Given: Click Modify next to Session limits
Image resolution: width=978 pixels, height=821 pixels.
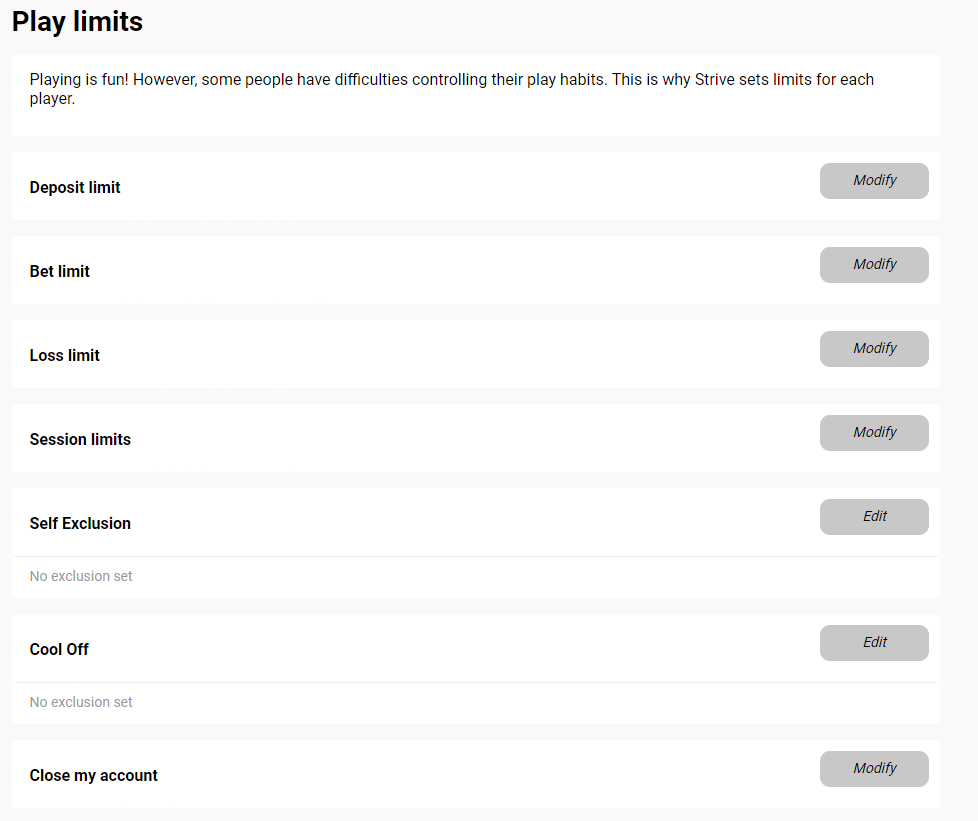Looking at the screenshot, I should 873,432.
